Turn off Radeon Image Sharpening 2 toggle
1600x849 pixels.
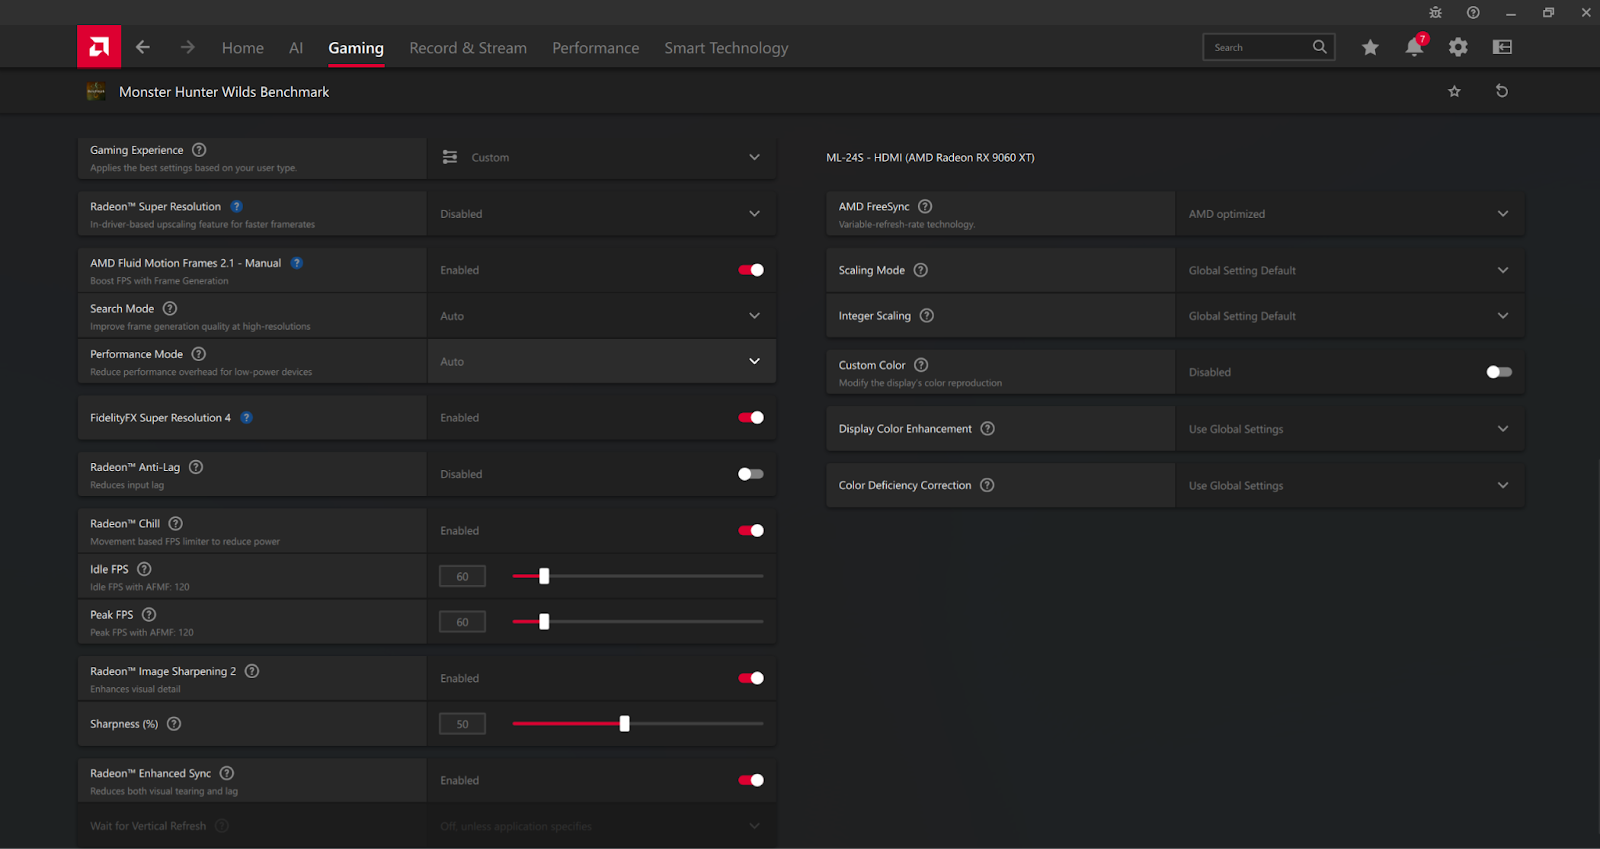click(751, 678)
